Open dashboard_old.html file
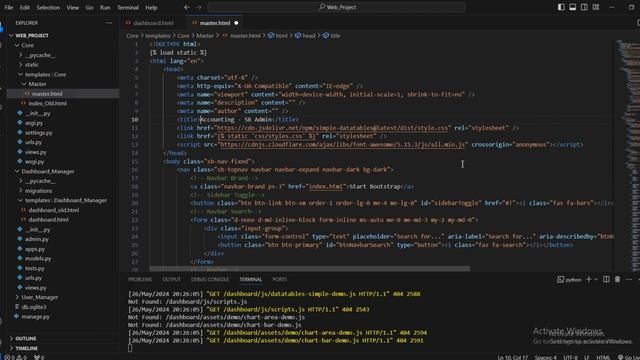This screenshot has height=360, width=640. pos(53,210)
